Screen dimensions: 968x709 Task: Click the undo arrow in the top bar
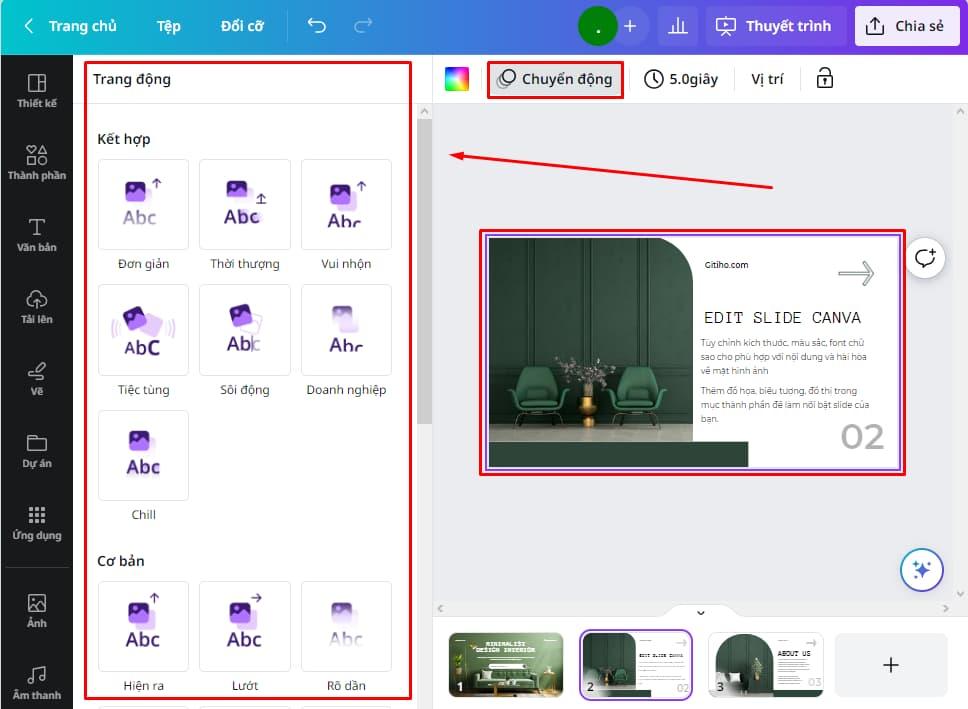point(317,26)
